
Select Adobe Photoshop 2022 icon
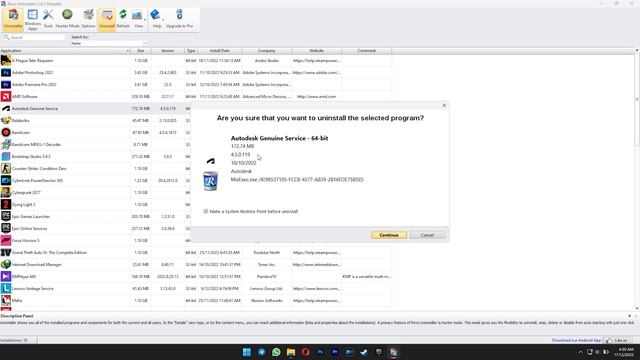tap(6, 73)
